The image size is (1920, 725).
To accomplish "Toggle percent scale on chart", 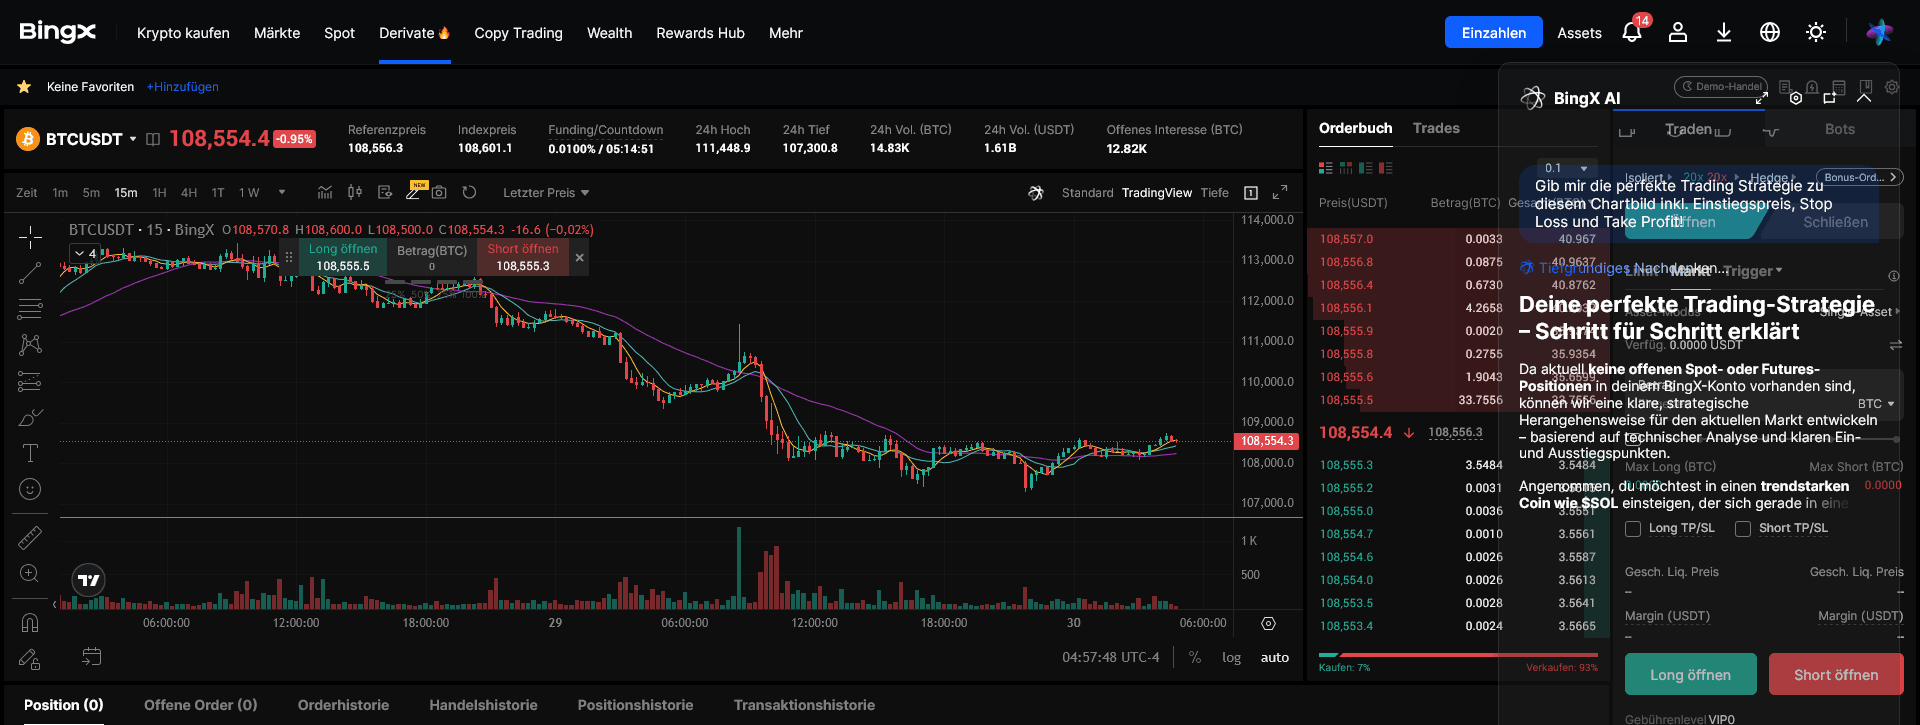I will [x=1194, y=657].
